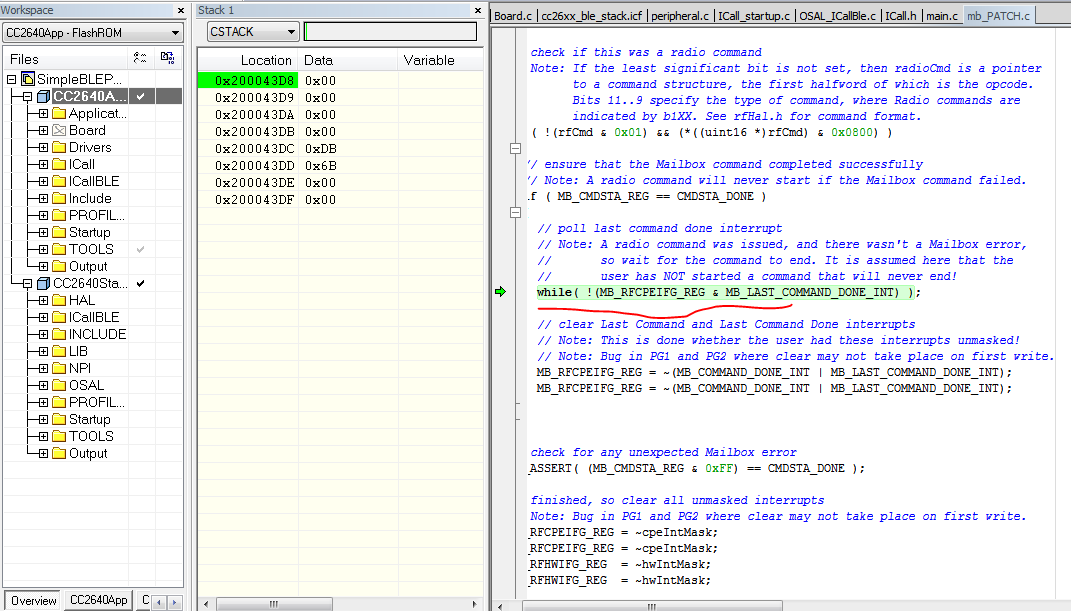Expand the Drivers folder
Screen dimensions: 1071x611
[x=43, y=147]
